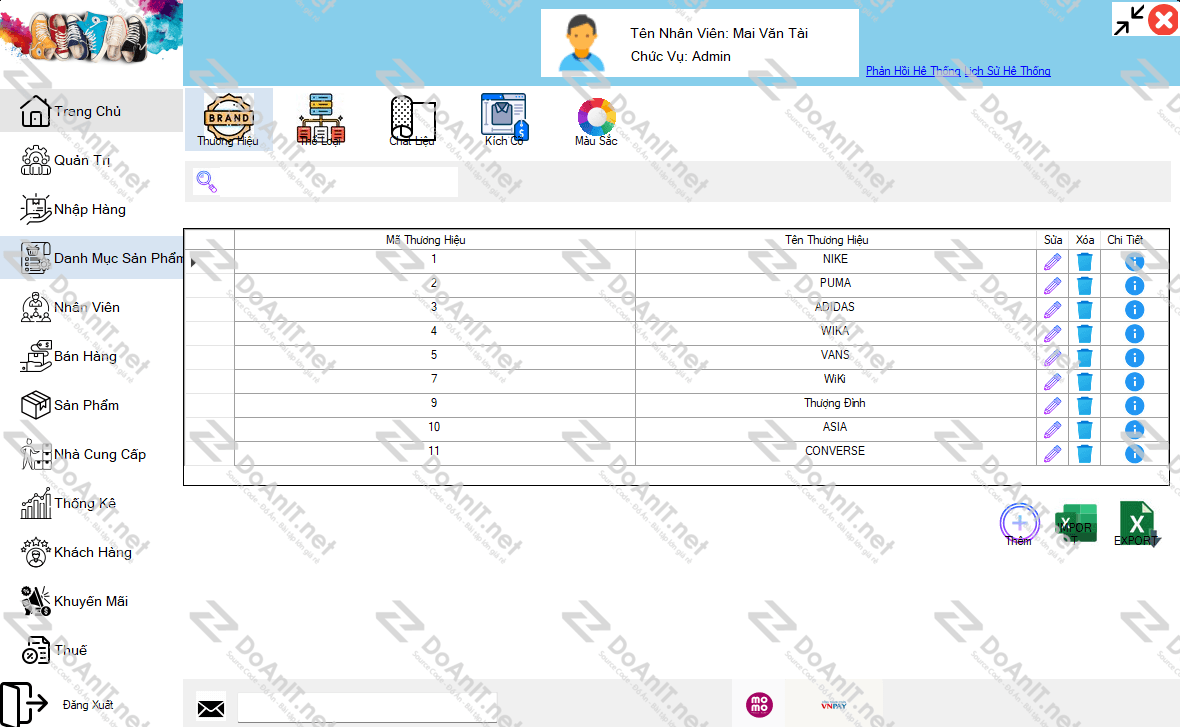Edit the PUMA brand row
This screenshot has height=727, width=1180.
(1052, 286)
